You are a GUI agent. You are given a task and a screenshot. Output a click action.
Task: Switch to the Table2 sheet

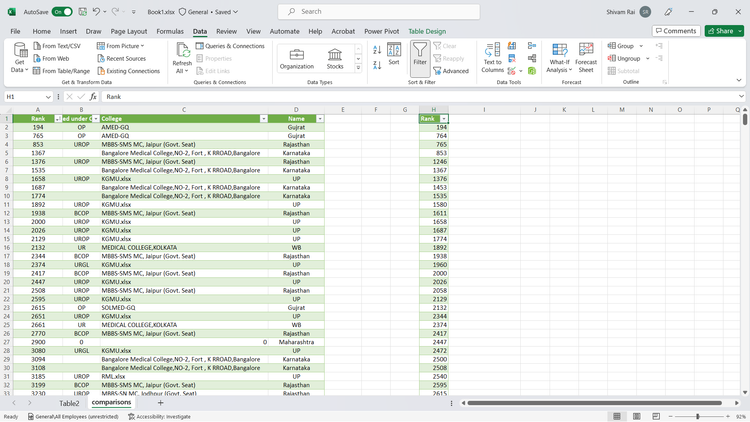click(x=69, y=403)
